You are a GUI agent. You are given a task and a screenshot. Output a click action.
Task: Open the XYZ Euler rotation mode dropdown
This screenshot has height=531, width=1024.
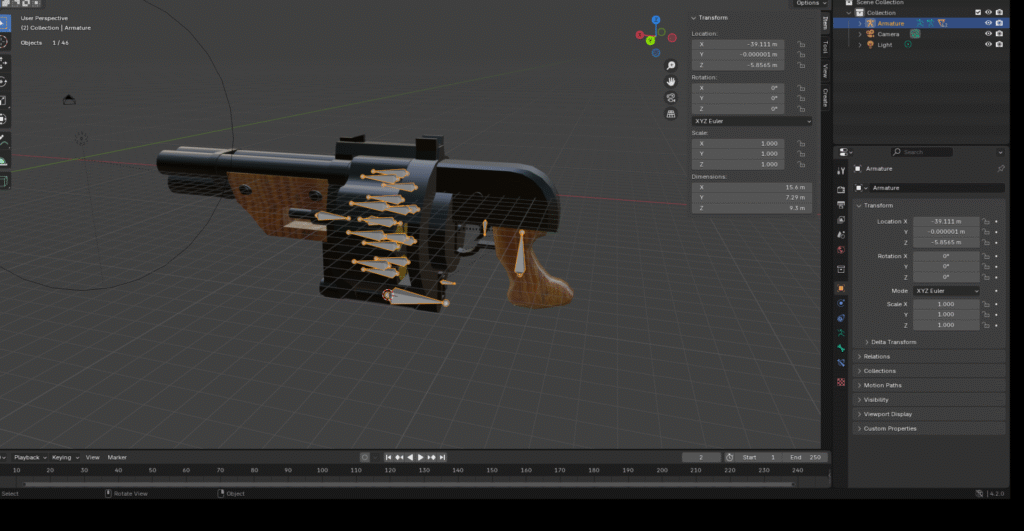(944, 291)
